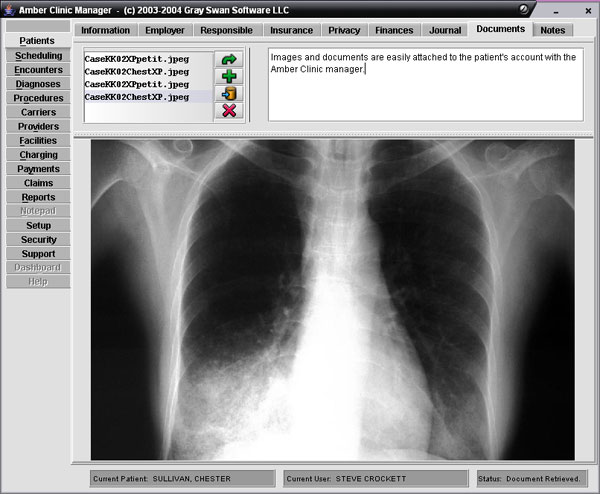The image size is (600, 494).
Task: Click the Security sidebar button
Action: pyautogui.click(x=38, y=240)
